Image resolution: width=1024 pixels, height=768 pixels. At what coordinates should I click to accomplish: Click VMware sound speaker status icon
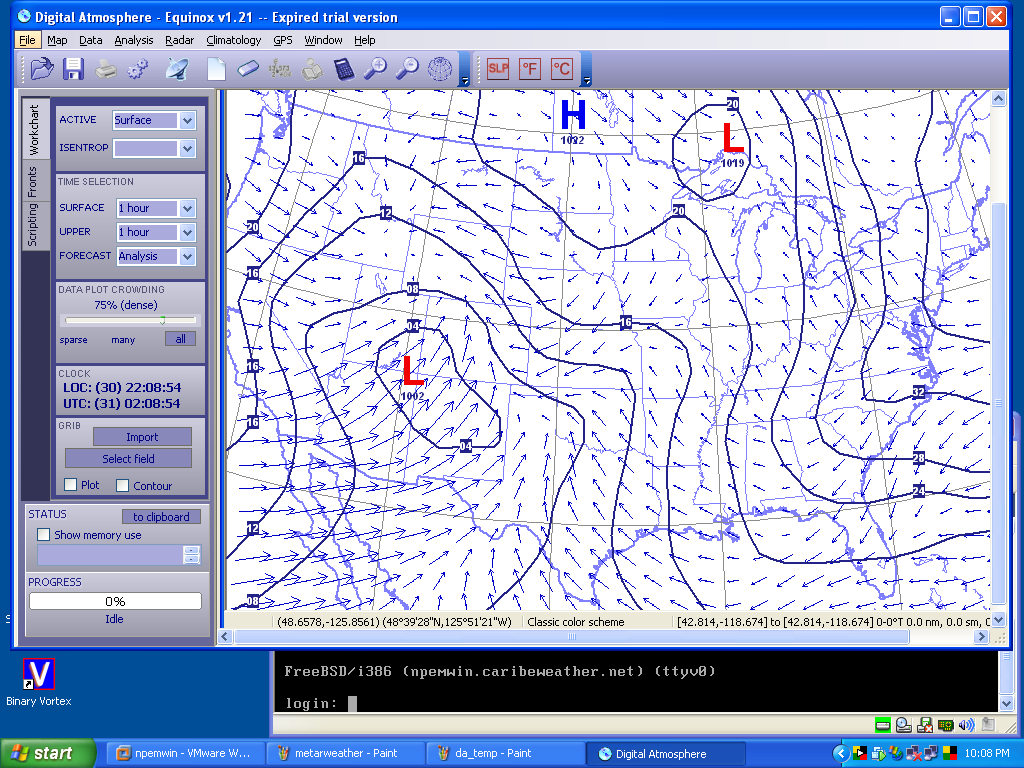(x=967, y=725)
